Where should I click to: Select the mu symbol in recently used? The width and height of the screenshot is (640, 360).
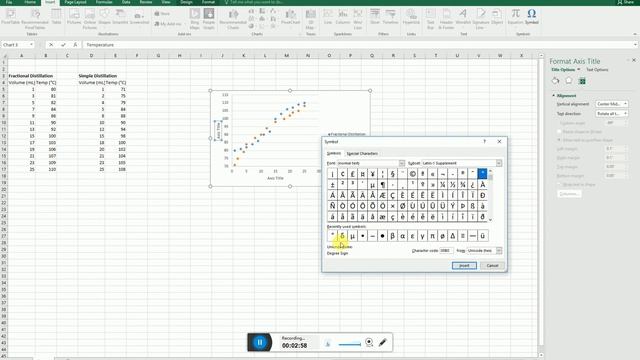point(352,236)
